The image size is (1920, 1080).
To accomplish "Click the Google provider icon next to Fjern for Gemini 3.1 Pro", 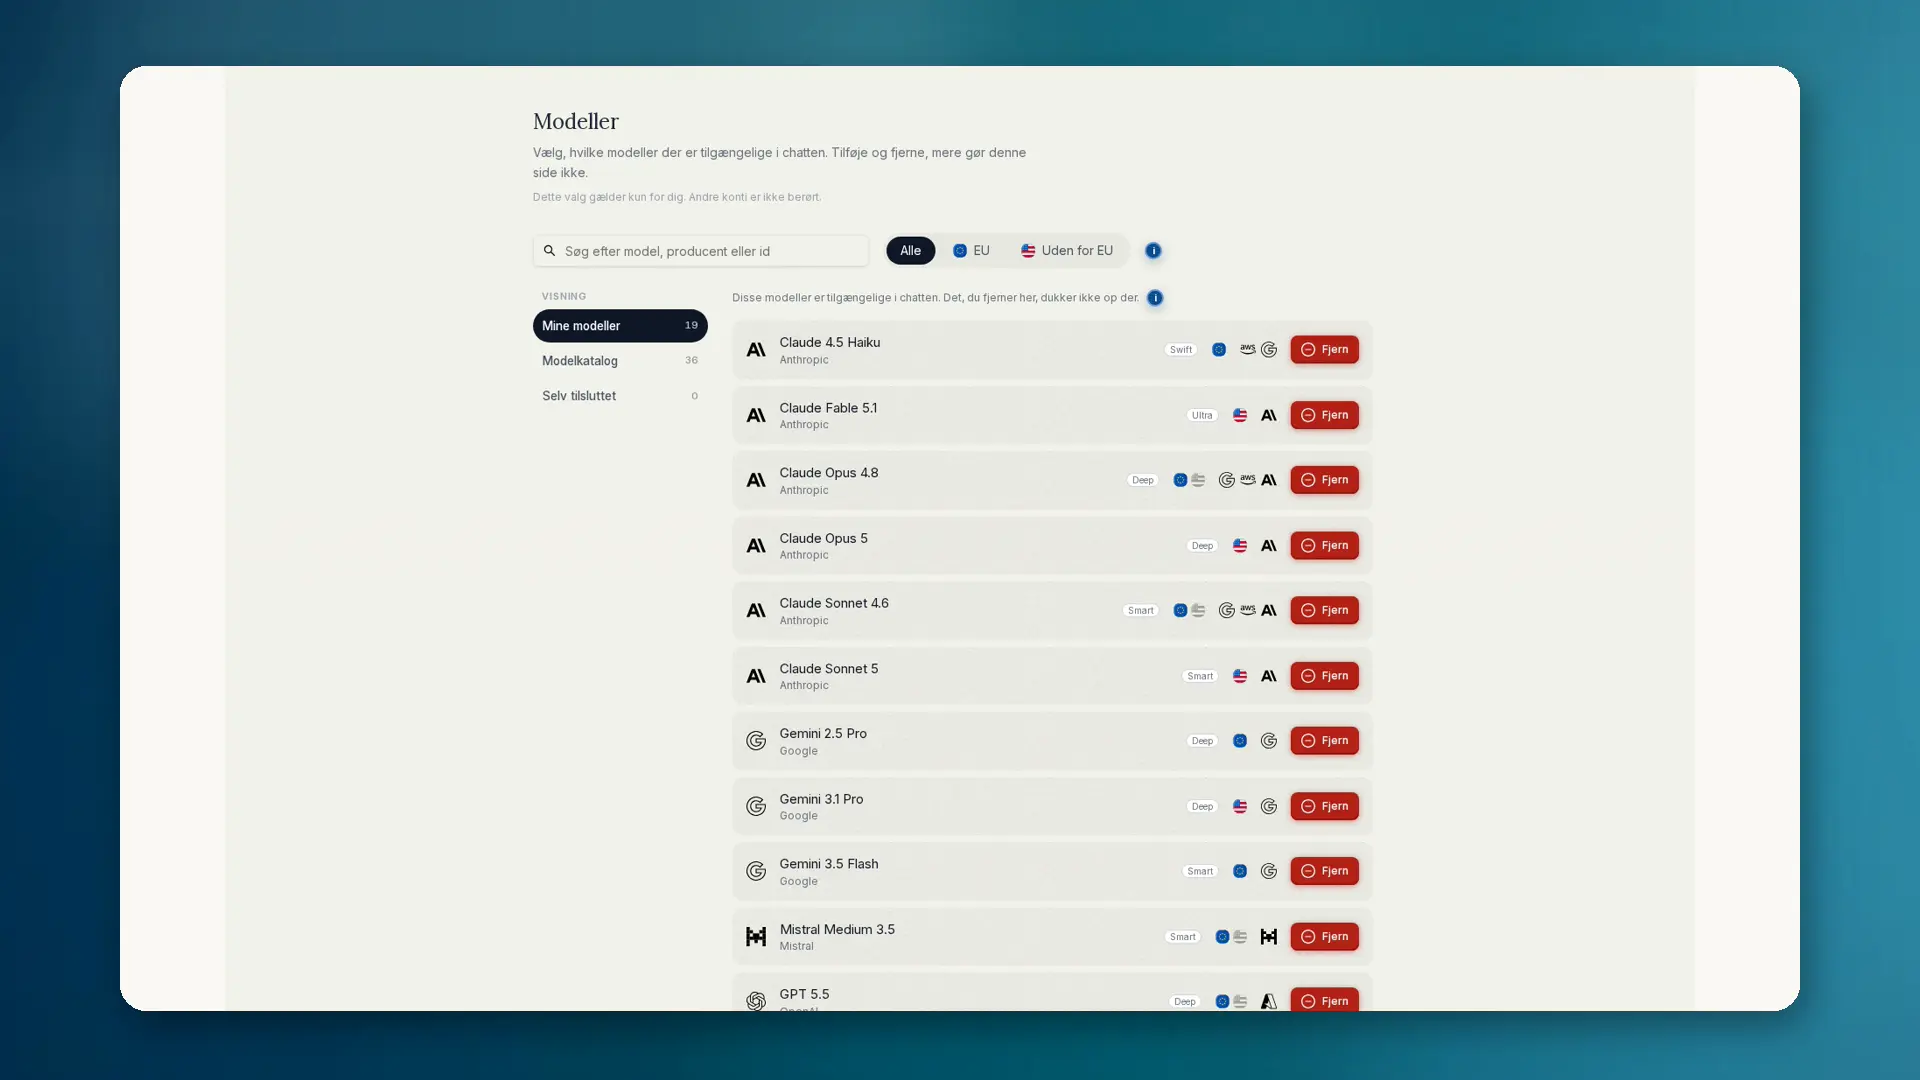I will [1269, 807].
